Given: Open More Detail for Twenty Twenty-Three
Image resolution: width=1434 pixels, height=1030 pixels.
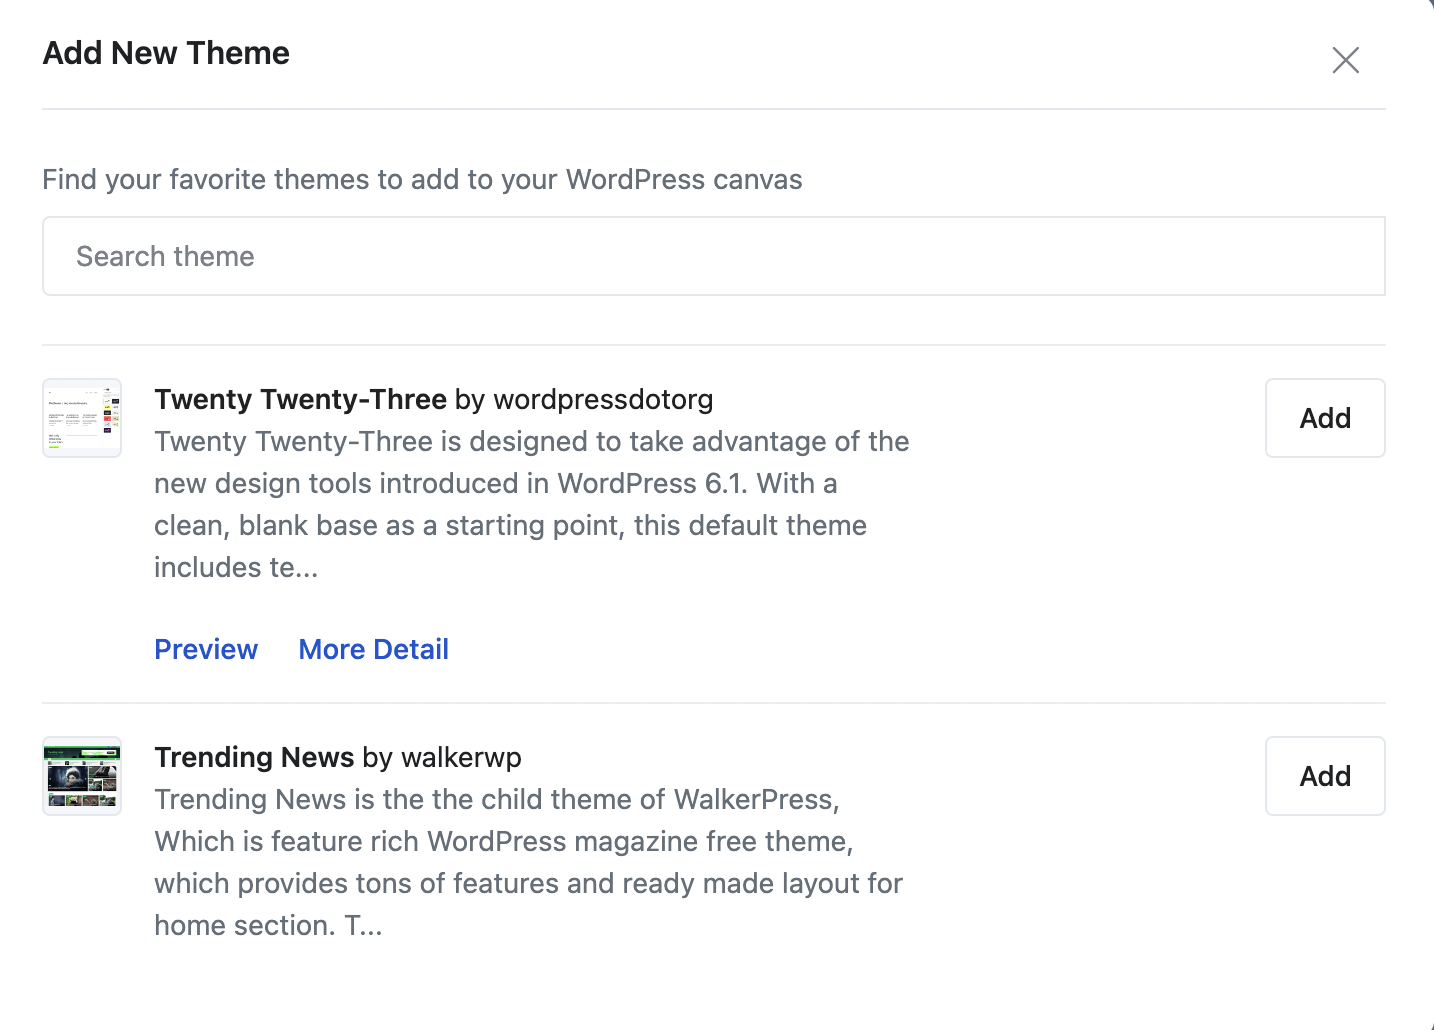Looking at the screenshot, I should coord(373,649).
